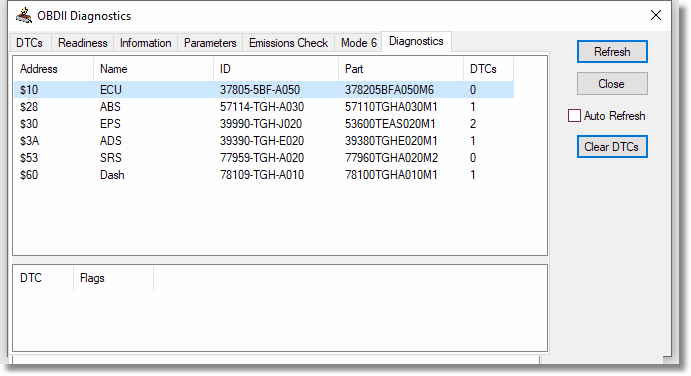
Task: Click ID 57114-TGH-A030
Action: click(x=262, y=107)
